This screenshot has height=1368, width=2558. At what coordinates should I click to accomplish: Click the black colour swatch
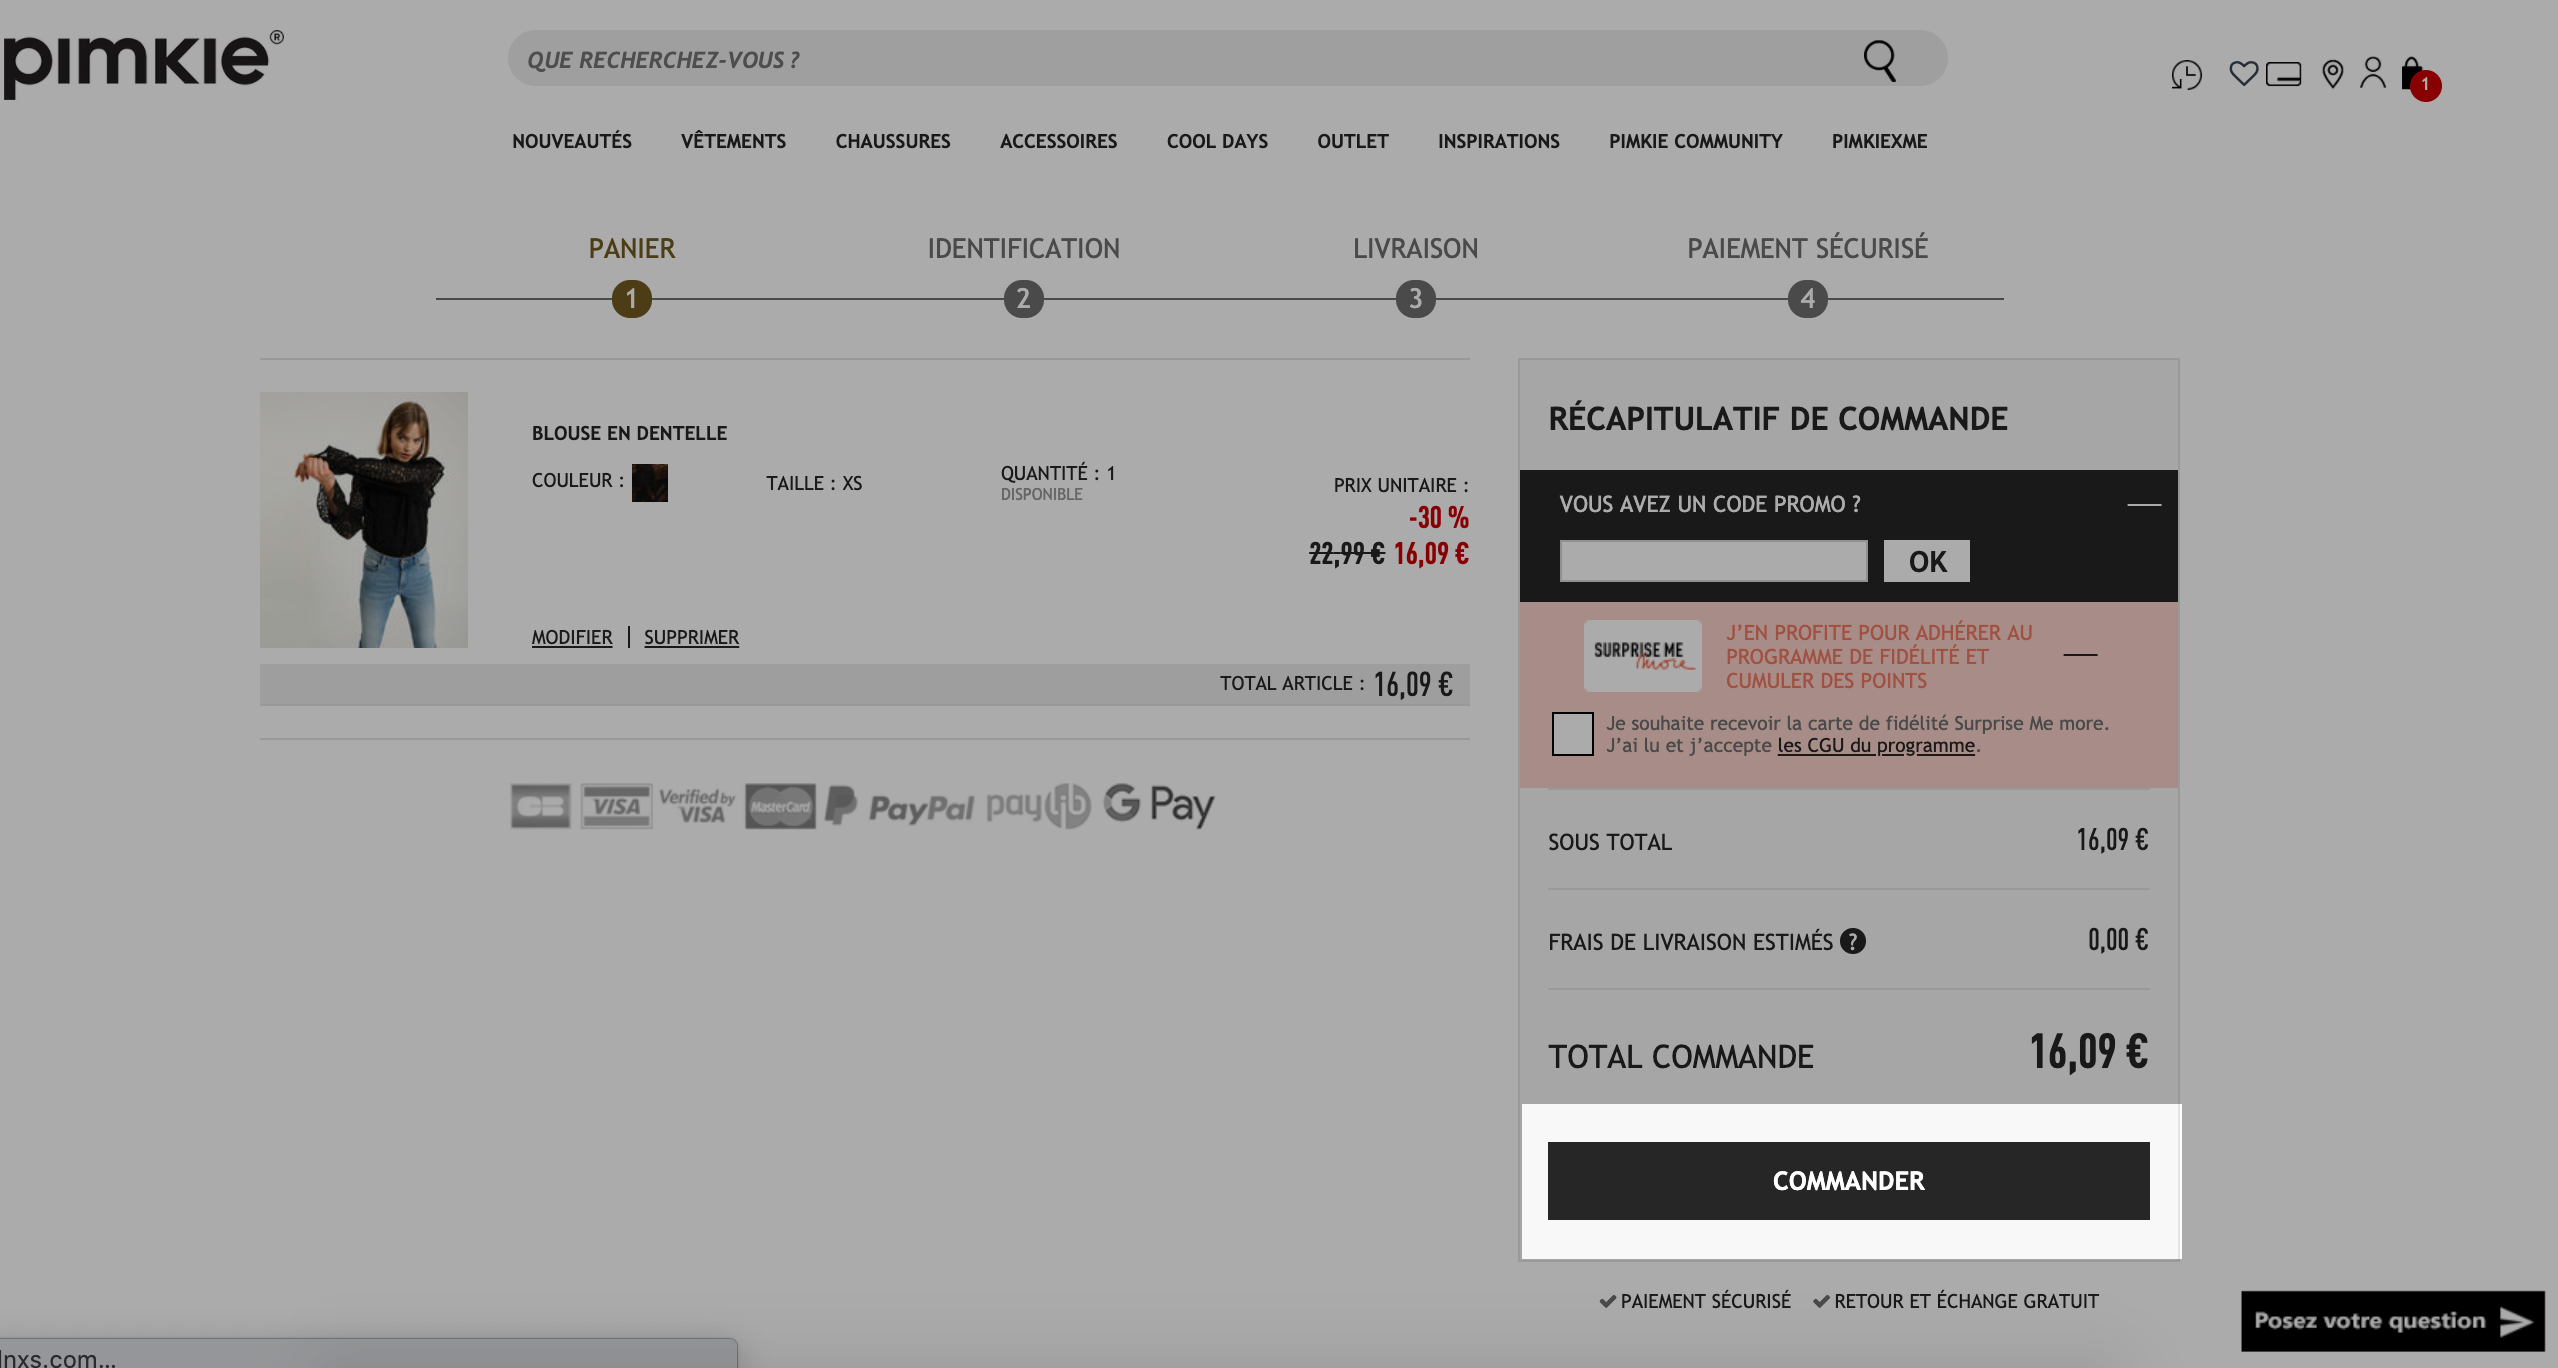pos(649,483)
